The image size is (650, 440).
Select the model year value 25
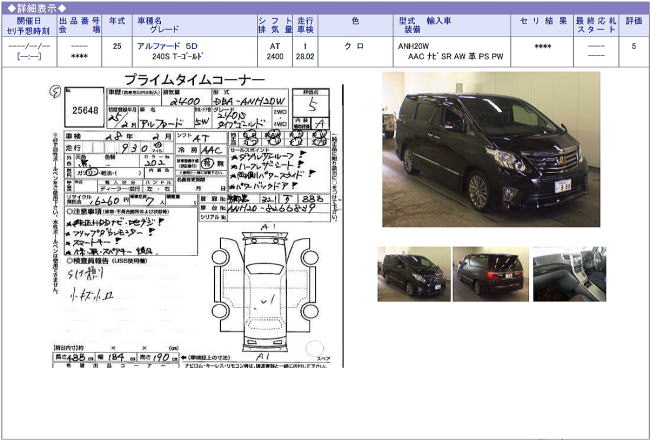[117, 46]
